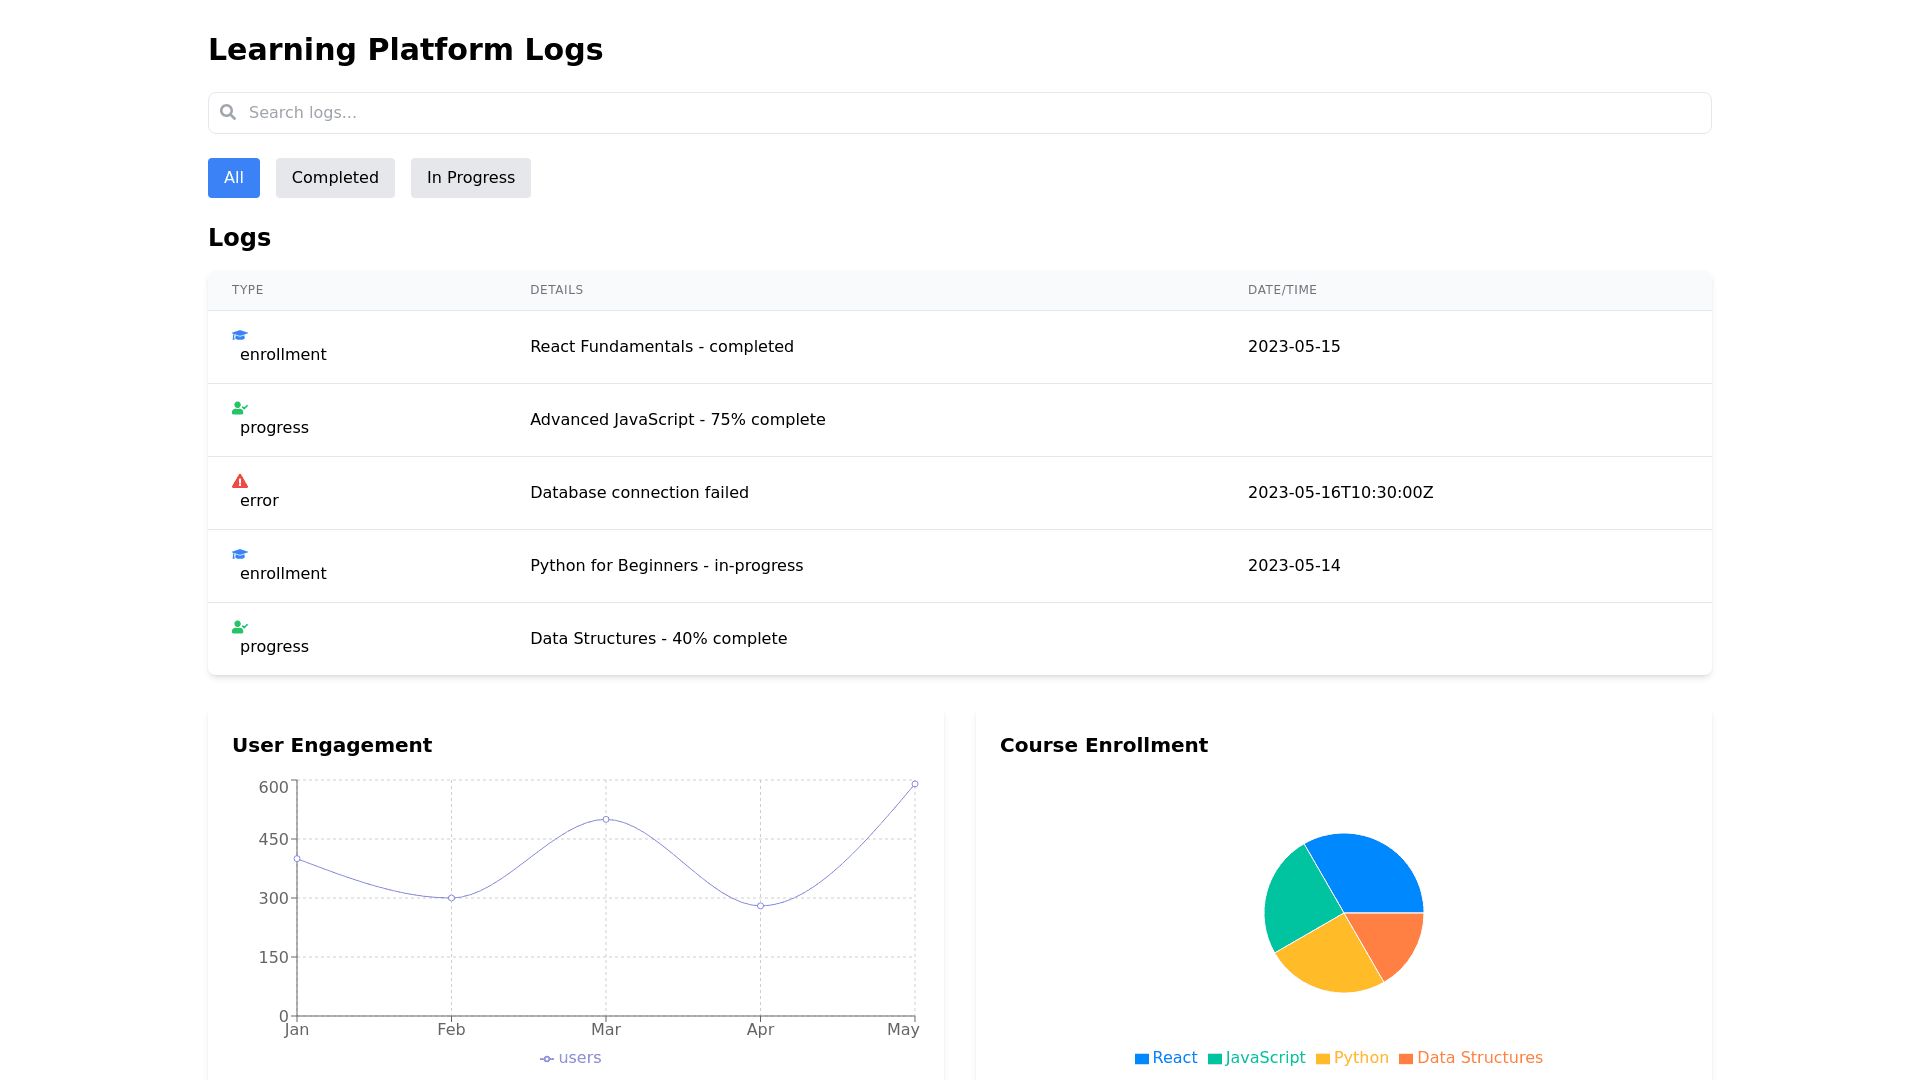The height and width of the screenshot is (1080, 1920).
Task: Click Data Structures orange legend swatch
Action: 1406,1059
